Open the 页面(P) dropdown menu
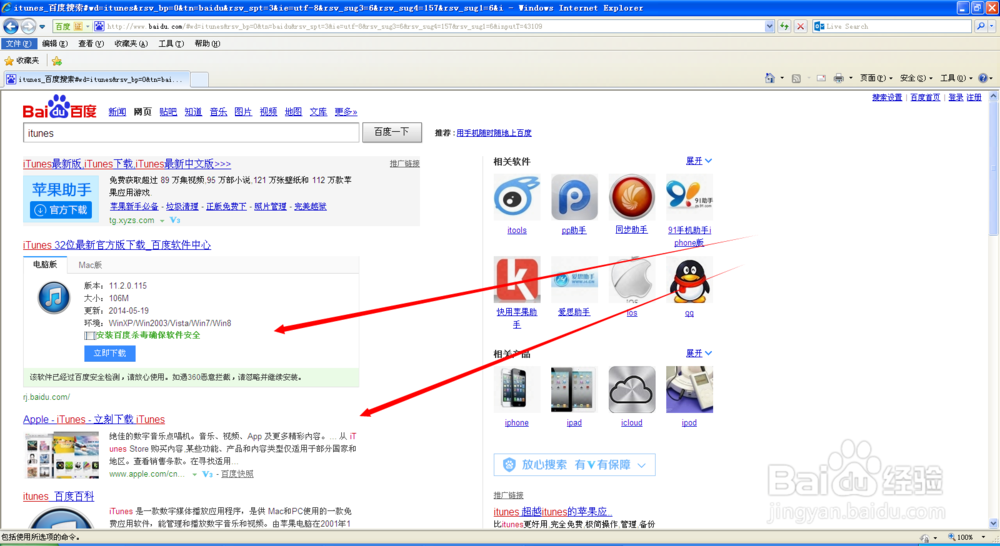Image resolution: width=1000 pixels, height=546 pixels. click(x=876, y=78)
